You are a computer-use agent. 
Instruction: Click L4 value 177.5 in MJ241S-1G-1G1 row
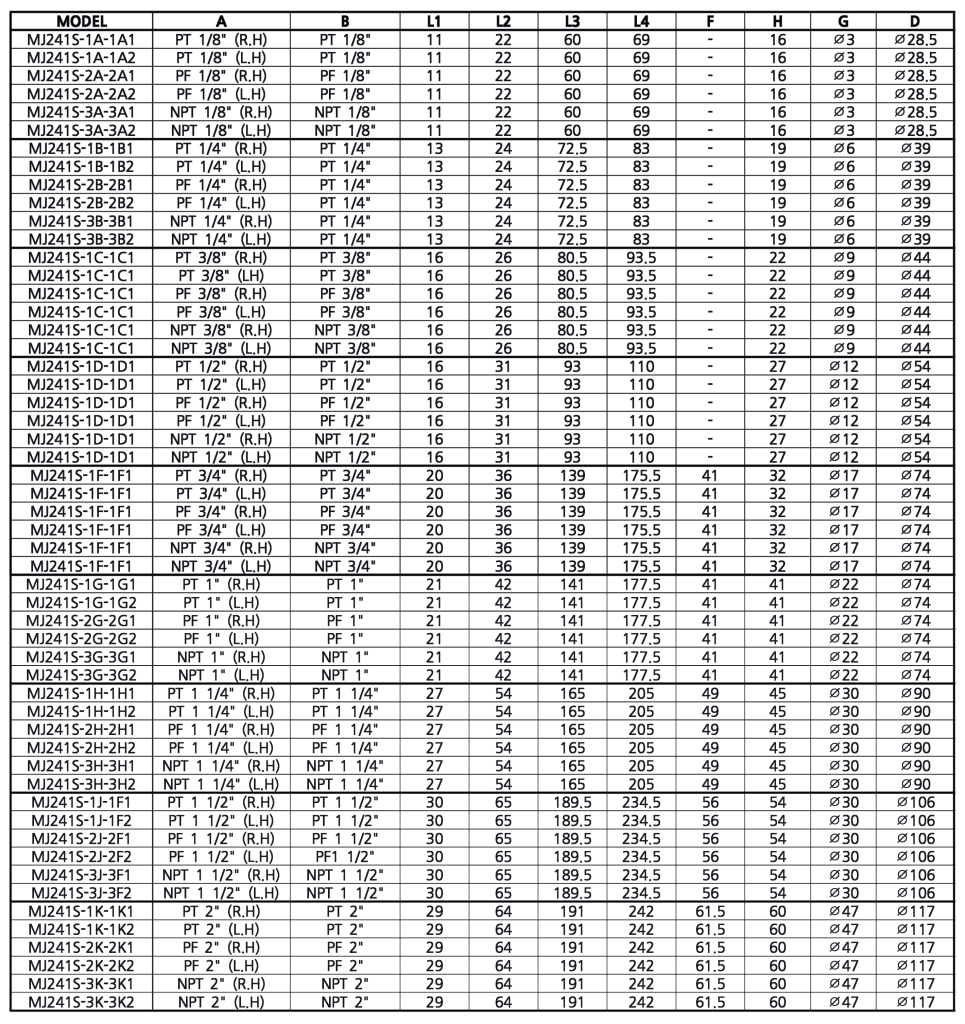pos(641,584)
